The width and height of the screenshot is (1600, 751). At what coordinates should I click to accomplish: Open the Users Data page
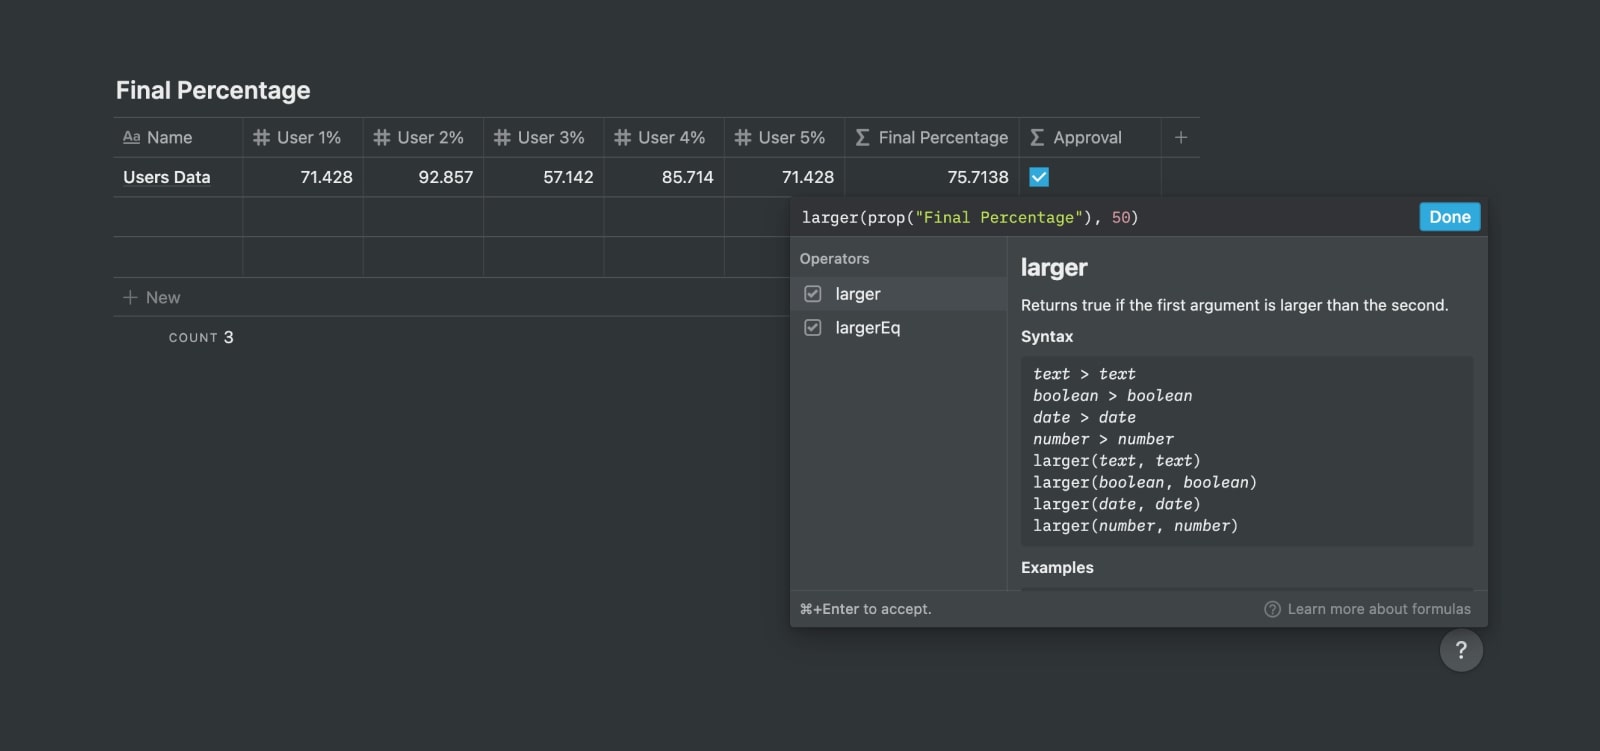coord(167,177)
